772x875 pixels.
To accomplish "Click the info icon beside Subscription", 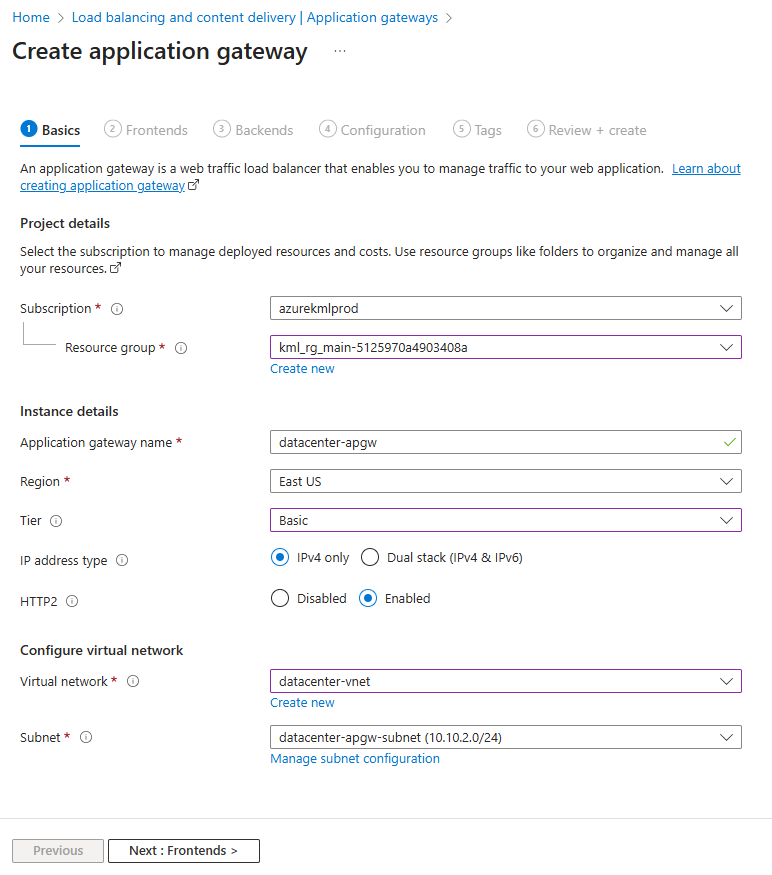I will click(117, 309).
